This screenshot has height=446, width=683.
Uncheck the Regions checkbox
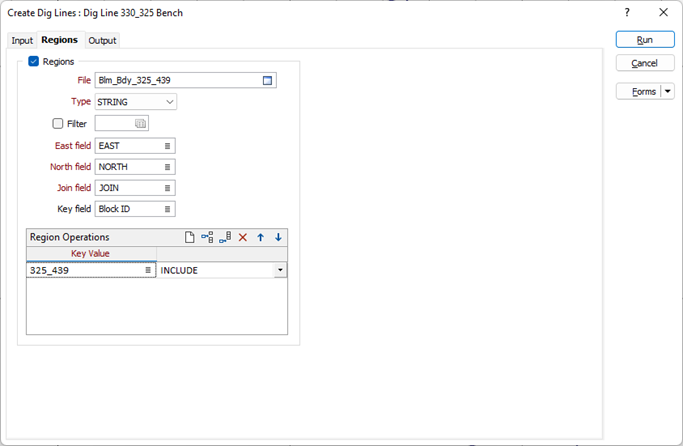pos(34,62)
